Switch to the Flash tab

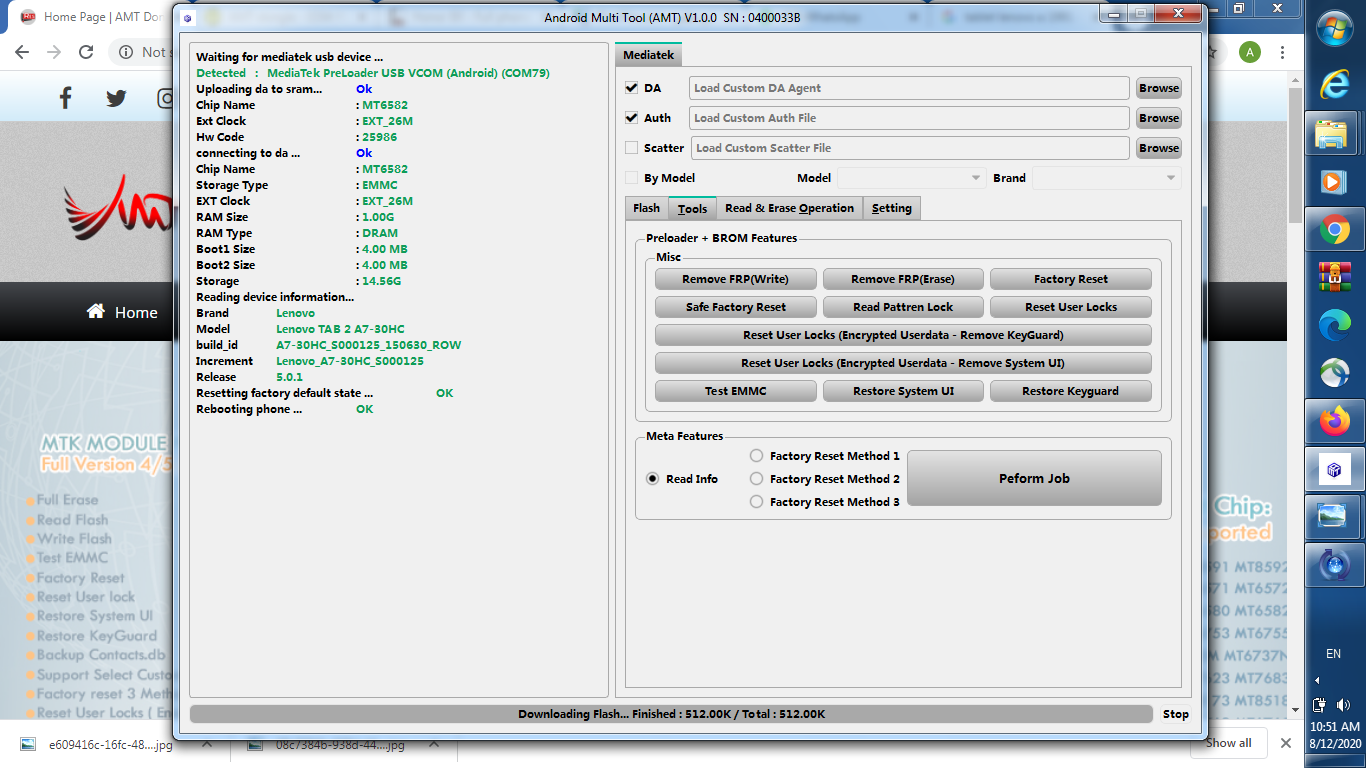646,208
